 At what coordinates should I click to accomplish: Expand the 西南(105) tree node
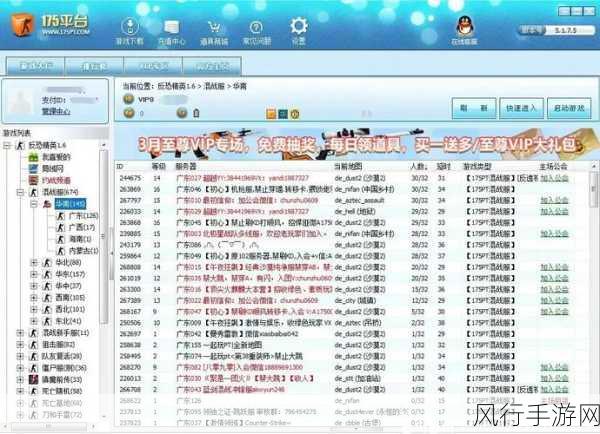click(34, 297)
